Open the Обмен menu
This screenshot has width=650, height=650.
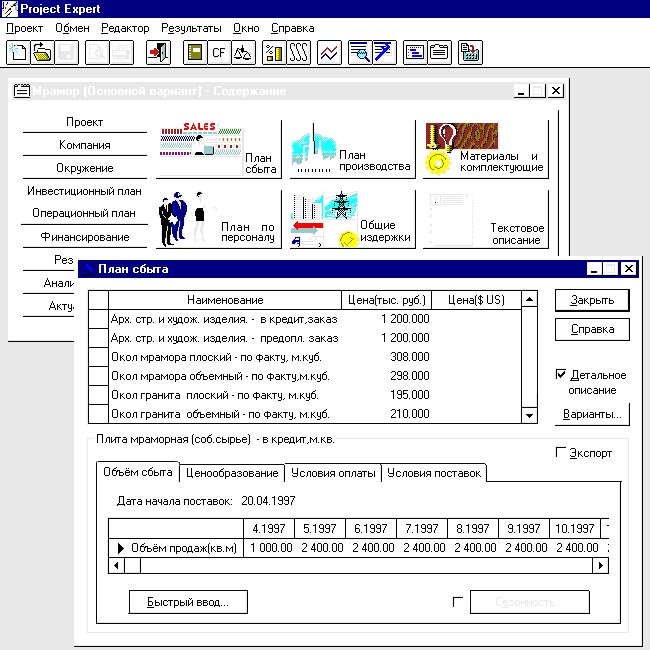73,28
